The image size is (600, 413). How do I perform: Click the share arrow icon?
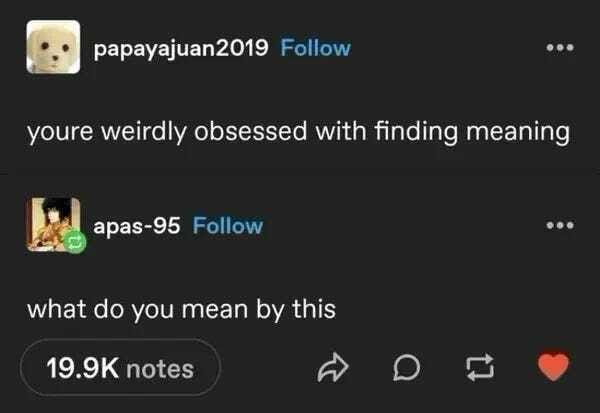coord(333,367)
